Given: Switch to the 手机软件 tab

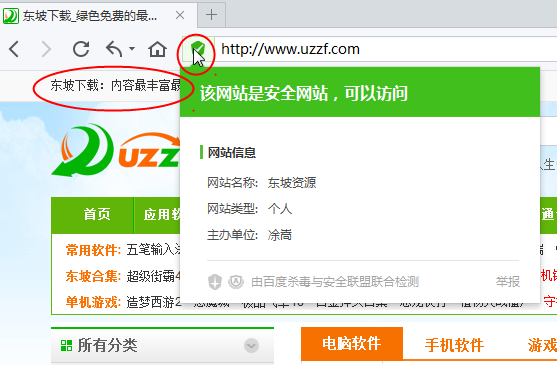Looking at the screenshot, I should pyautogui.click(x=454, y=344).
